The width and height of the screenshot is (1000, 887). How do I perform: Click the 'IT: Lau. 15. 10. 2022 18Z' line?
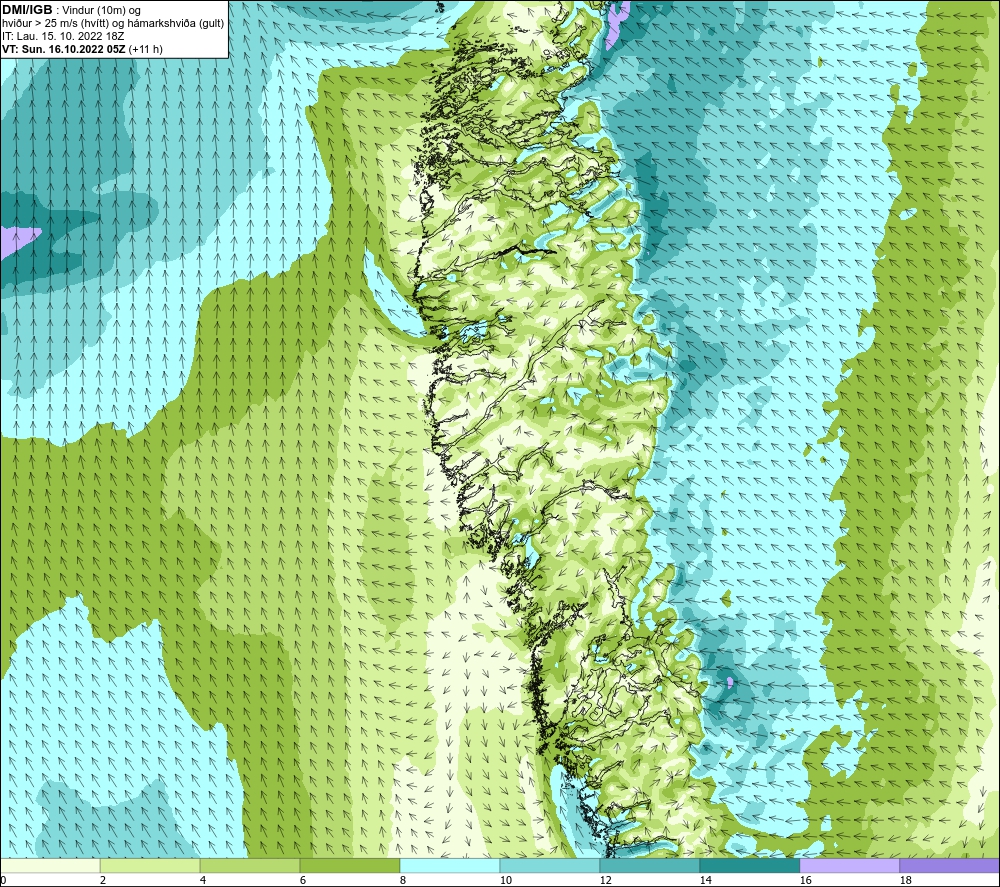[63, 36]
